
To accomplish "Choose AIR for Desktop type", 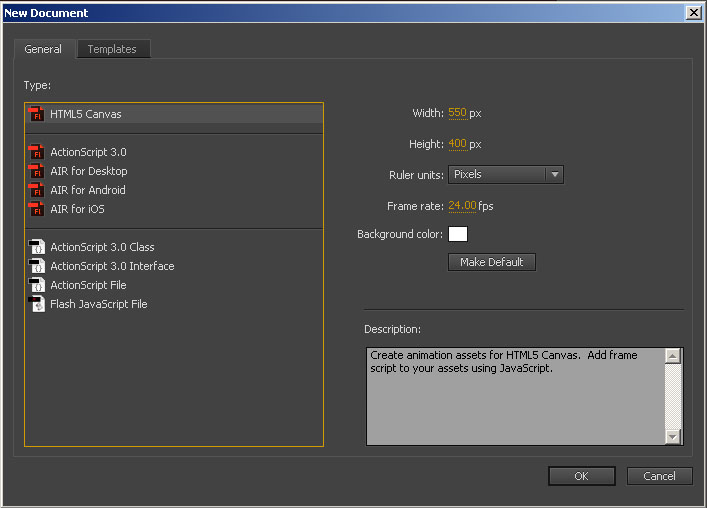I will tap(174, 171).
